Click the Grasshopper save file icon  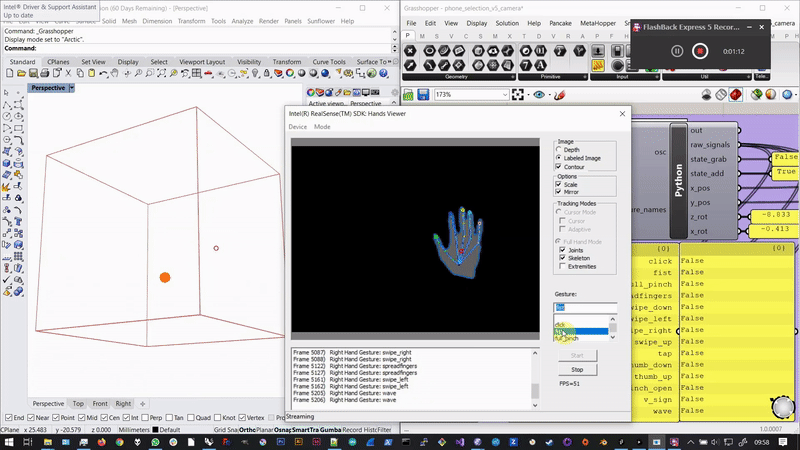[424, 95]
